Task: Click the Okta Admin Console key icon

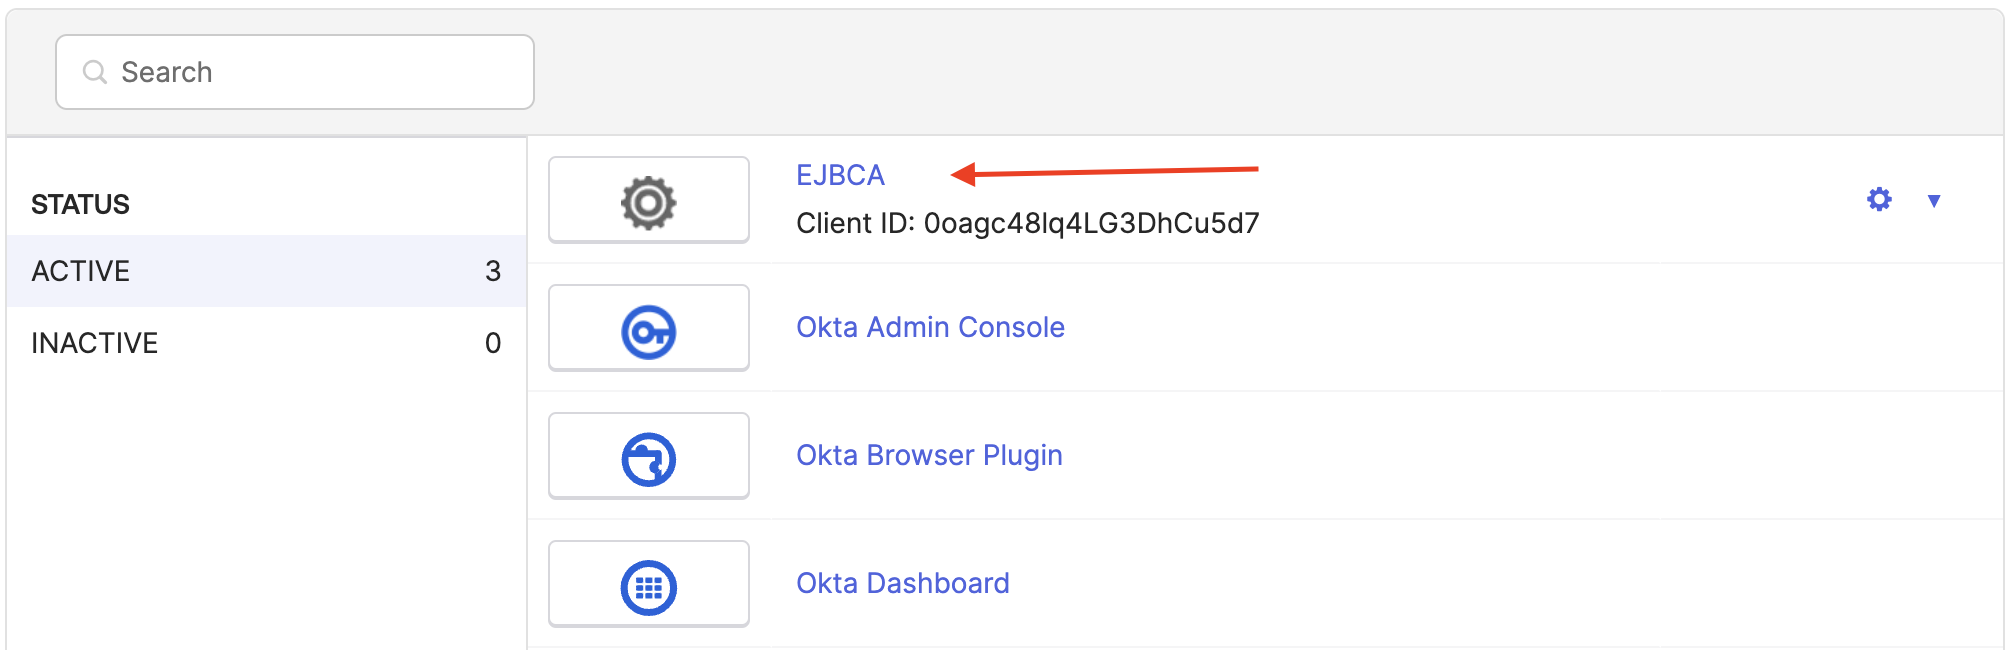Action: (x=648, y=330)
